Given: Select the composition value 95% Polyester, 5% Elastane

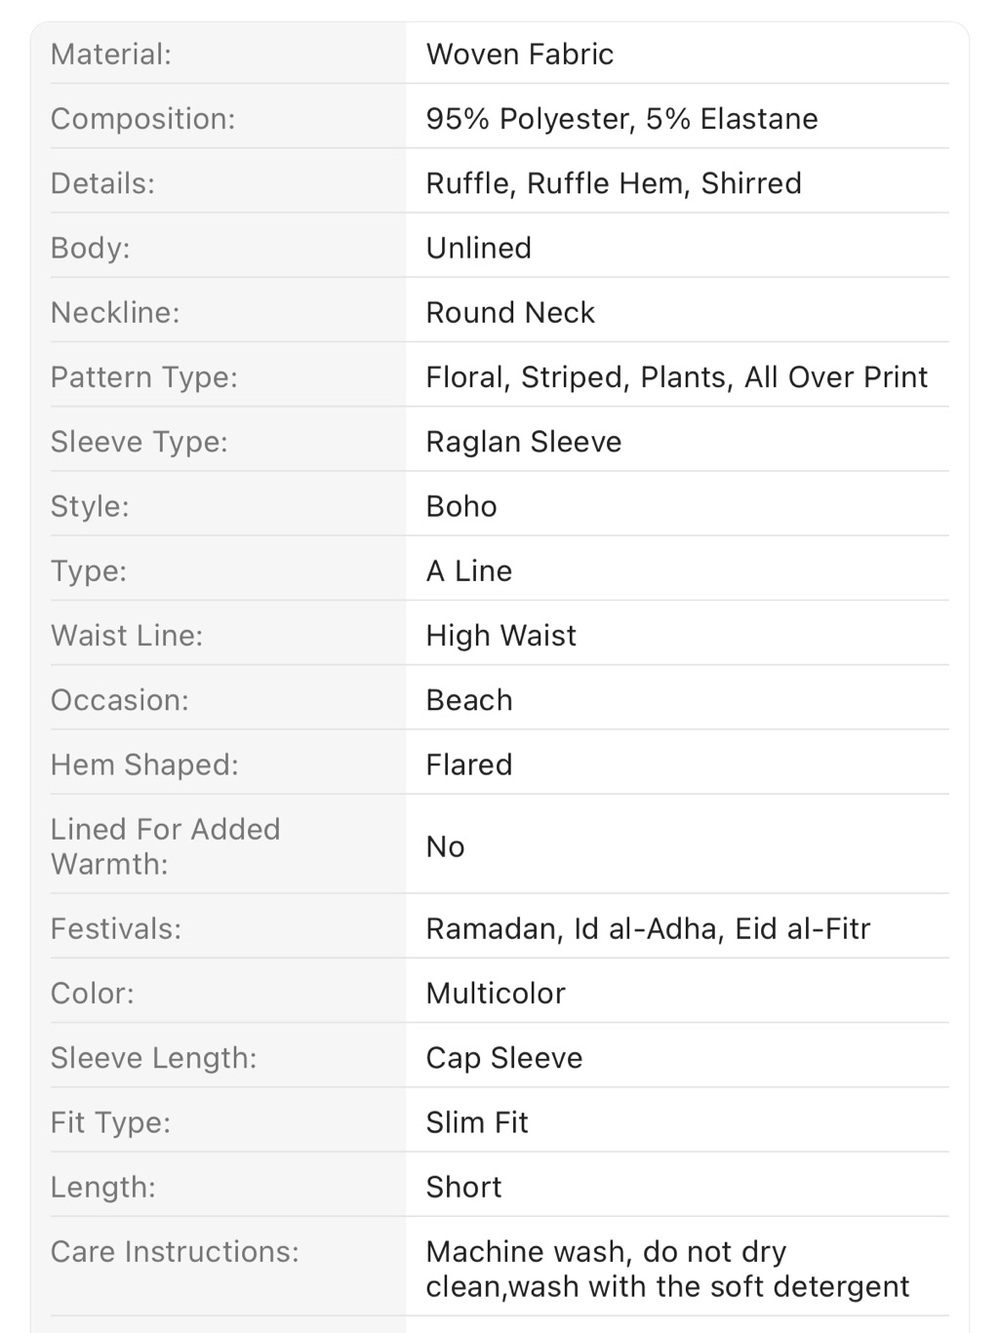Looking at the screenshot, I should coord(622,119).
